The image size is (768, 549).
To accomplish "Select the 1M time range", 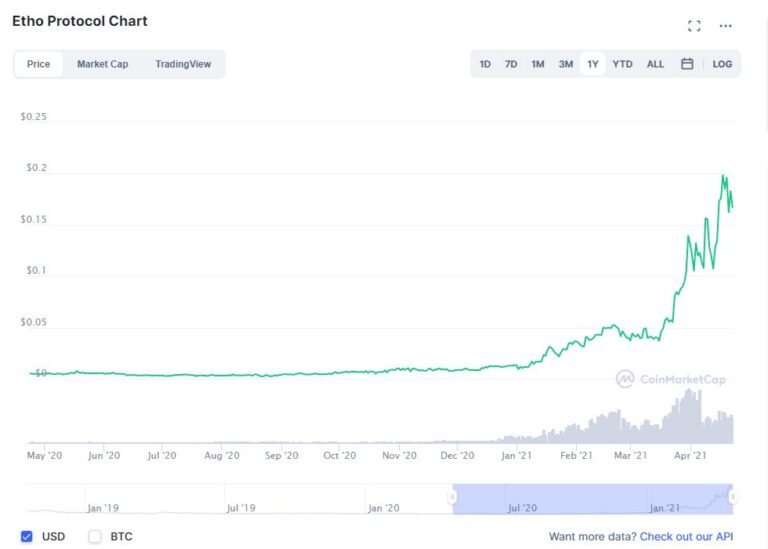I will [x=538, y=64].
